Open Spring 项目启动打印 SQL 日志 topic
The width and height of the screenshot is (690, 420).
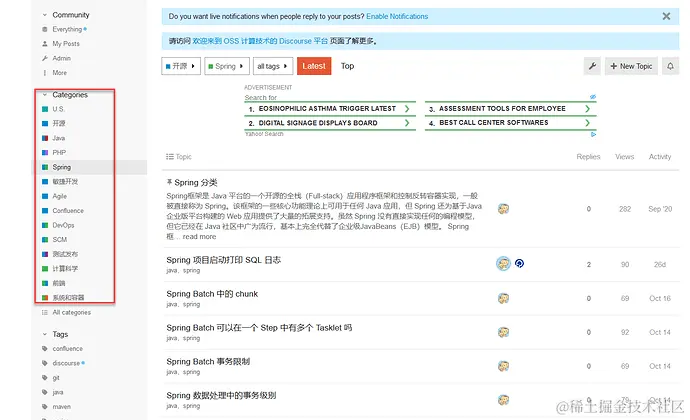coord(224,260)
